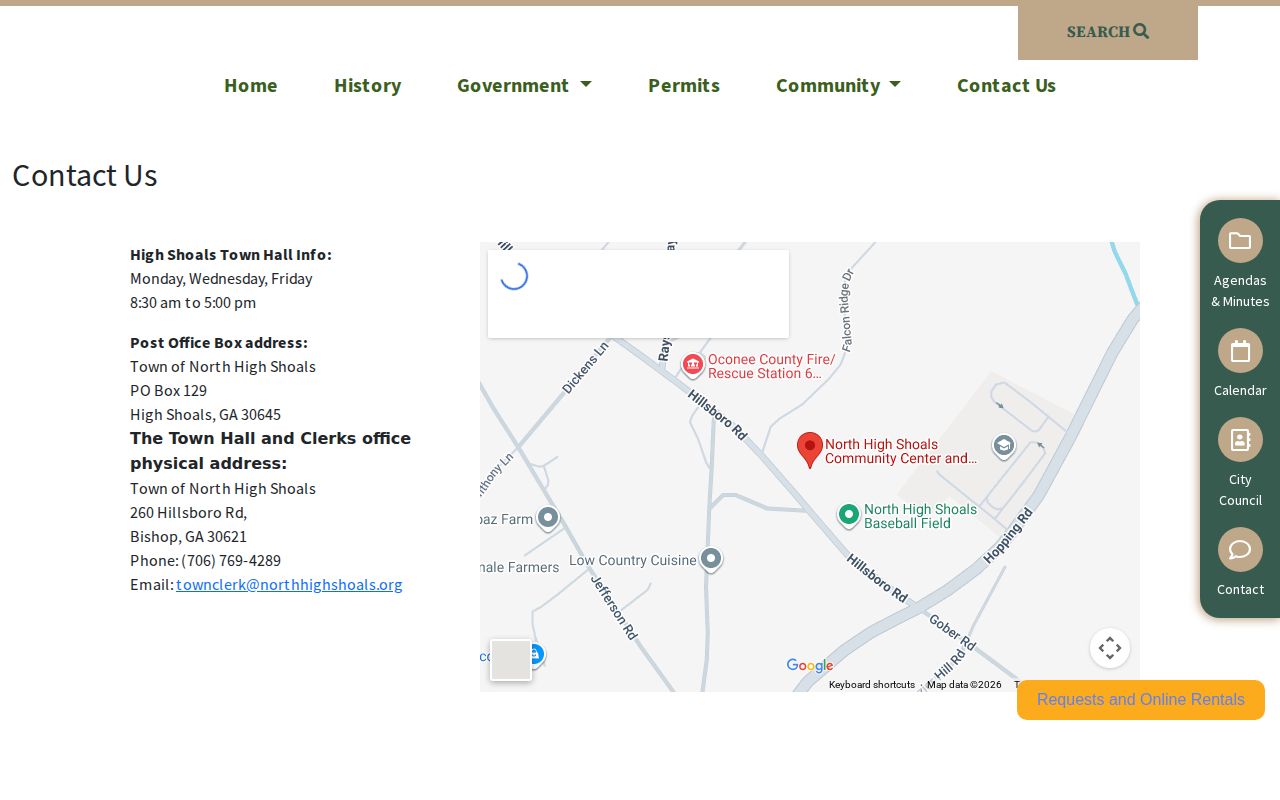
Task: Click the Contact Us page heading
Action: tap(85, 175)
